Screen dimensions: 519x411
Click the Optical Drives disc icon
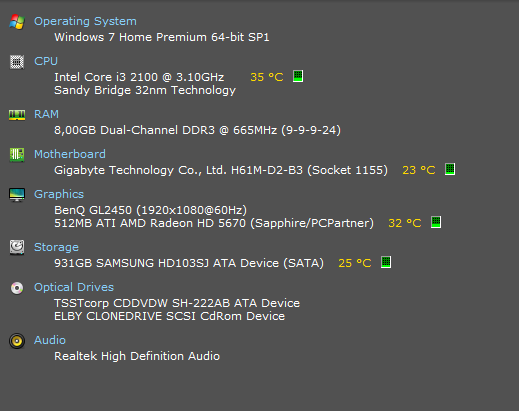[x=17, y=288]
